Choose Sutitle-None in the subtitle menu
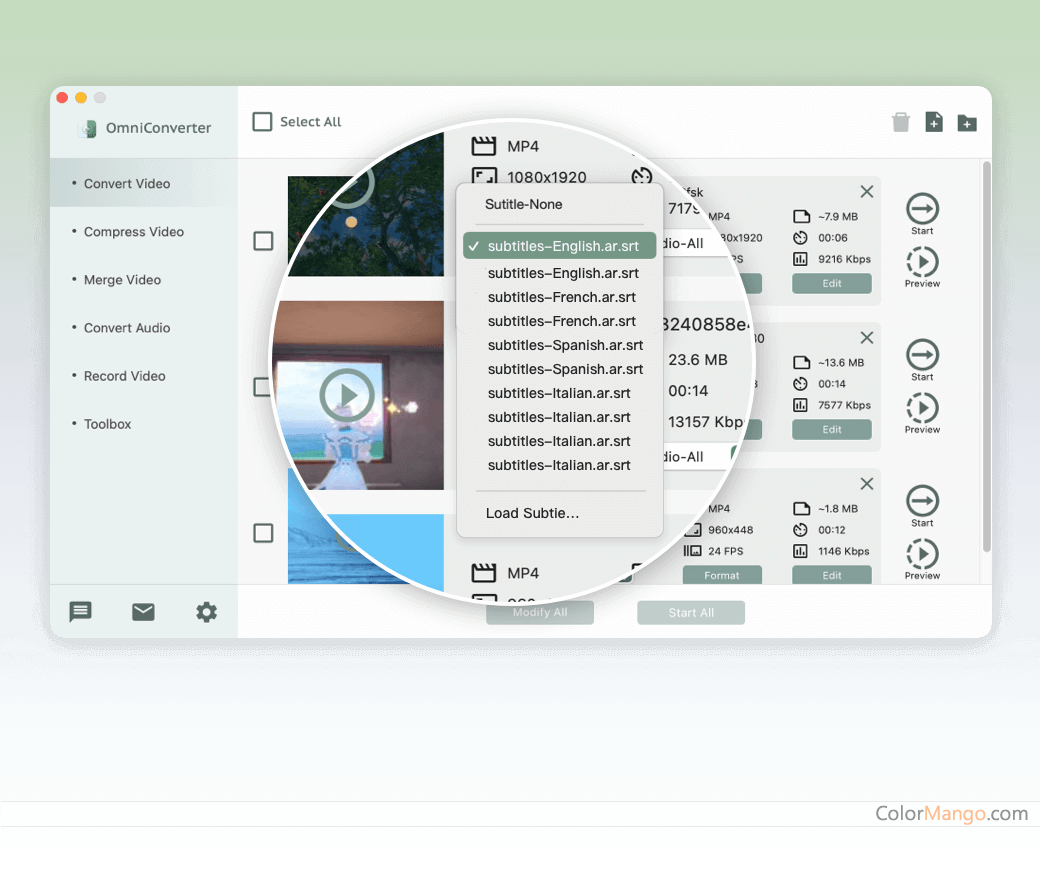1040x874 pixels. (x=523, y=204)
